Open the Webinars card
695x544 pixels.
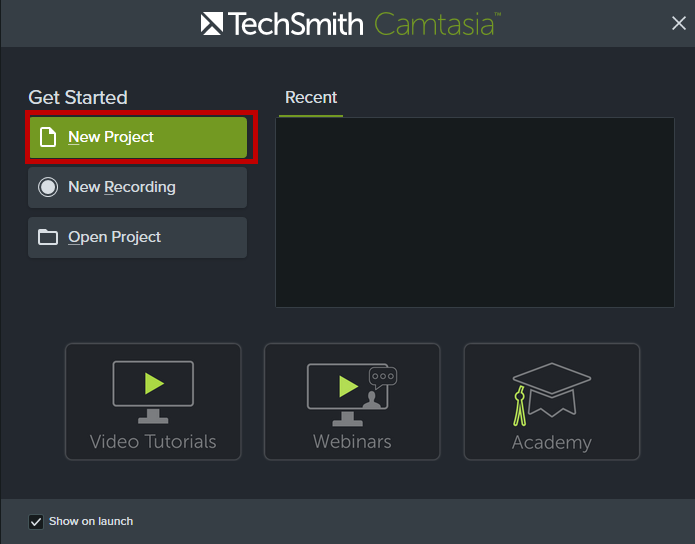[352, 401]
